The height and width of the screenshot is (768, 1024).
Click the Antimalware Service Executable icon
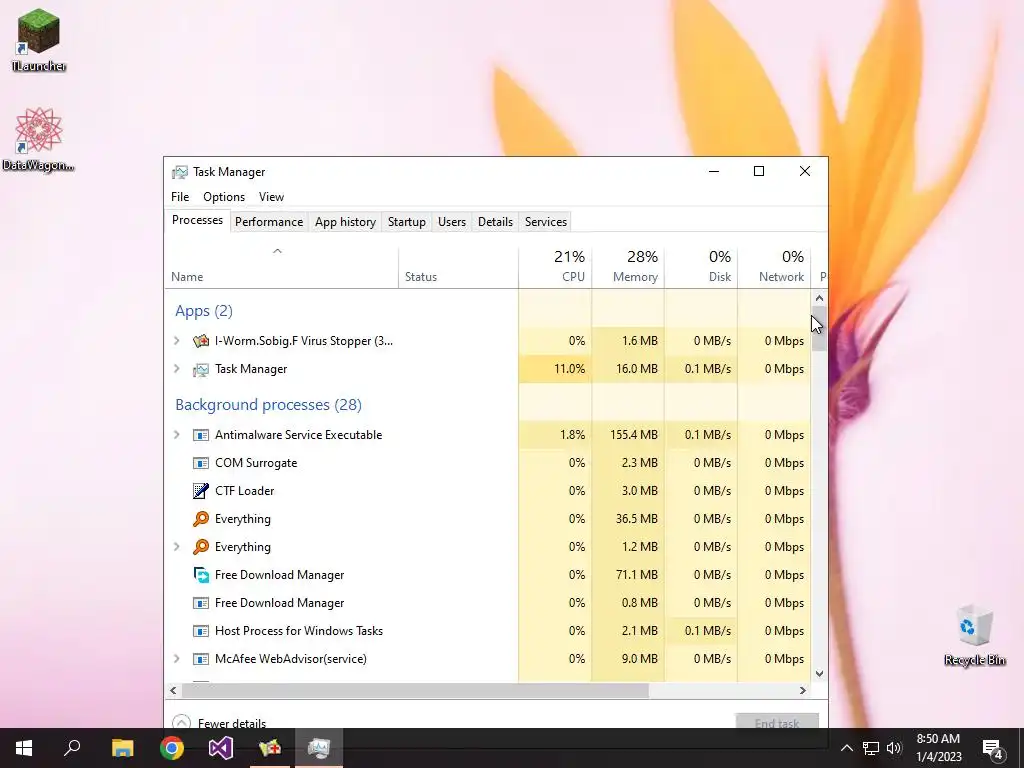pos(201,435)
